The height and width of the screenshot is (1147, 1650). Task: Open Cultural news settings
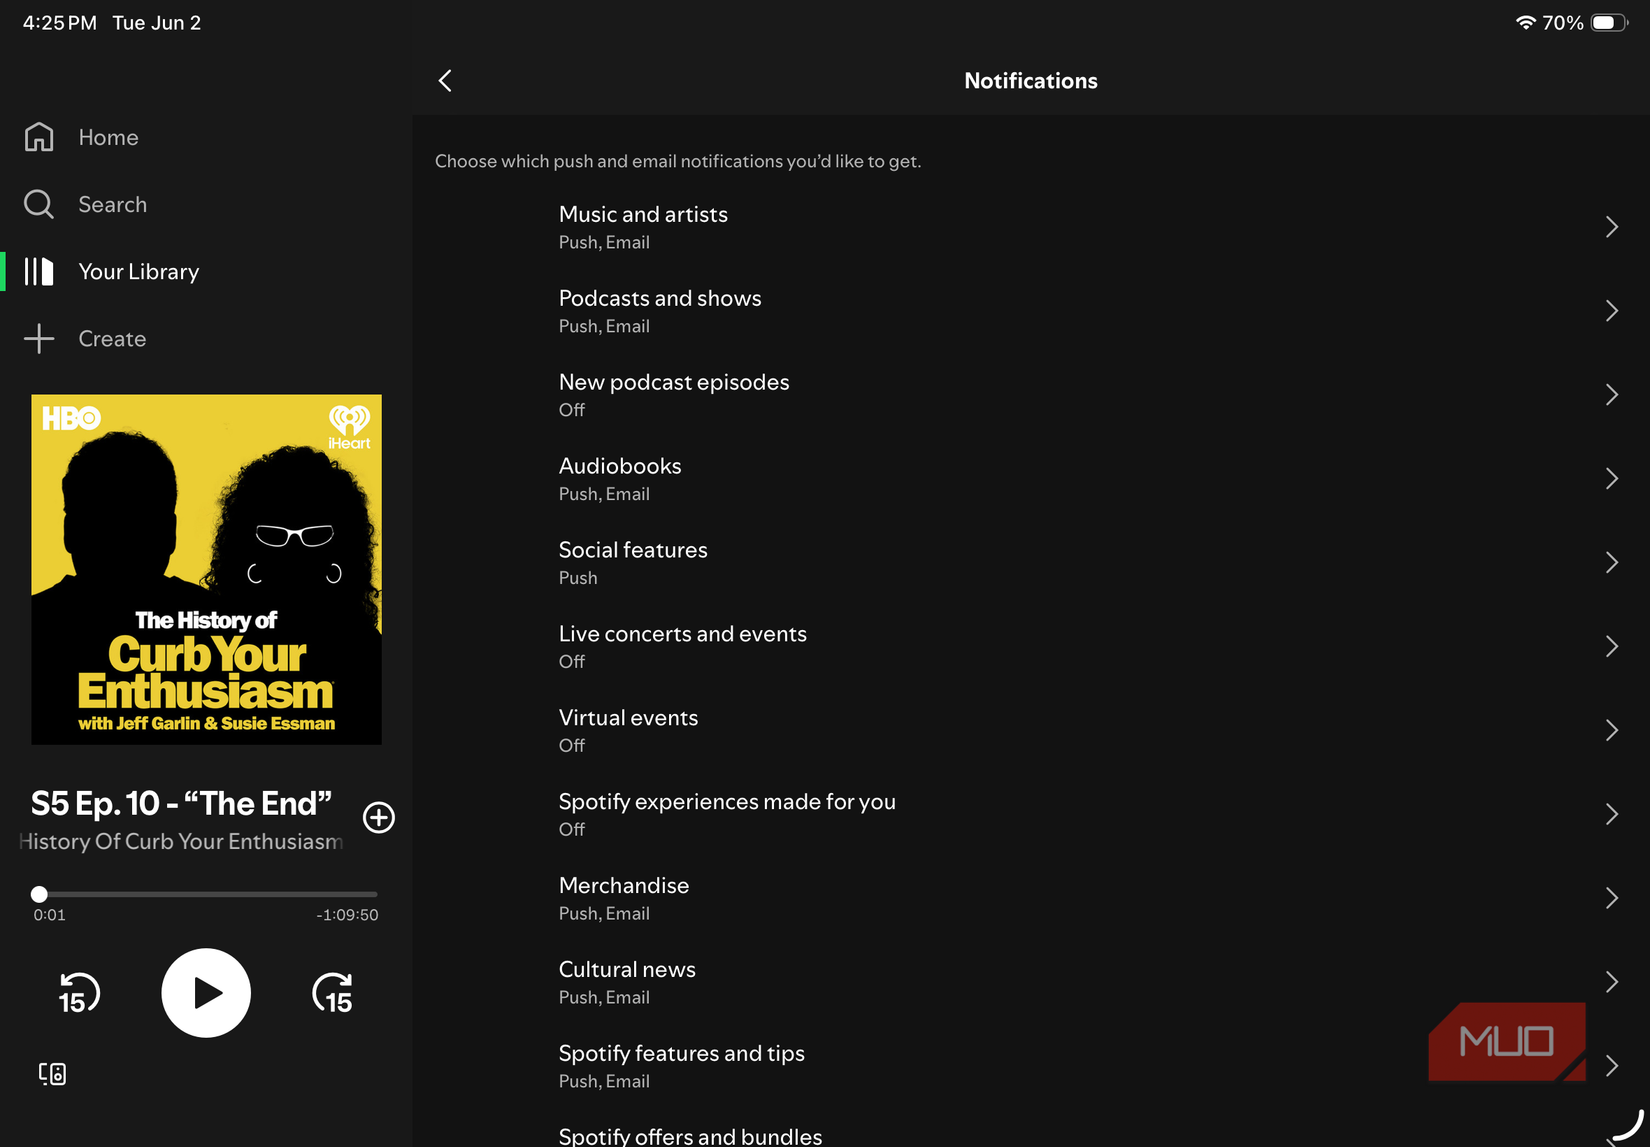1031,982
